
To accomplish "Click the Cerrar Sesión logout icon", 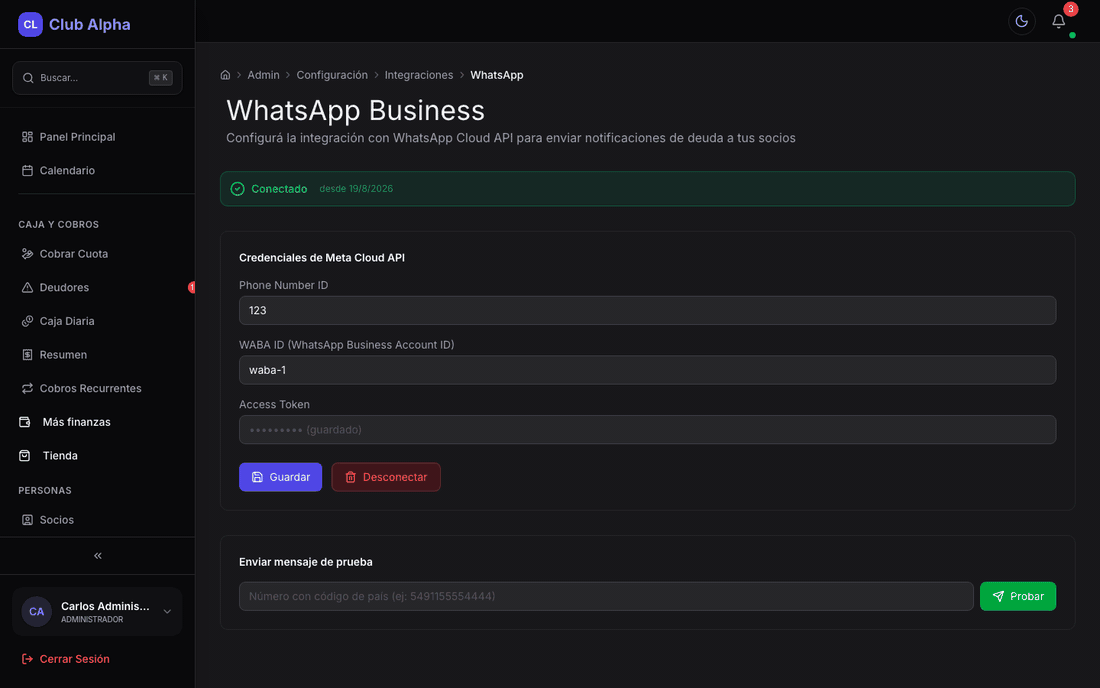I will point(27,659).
